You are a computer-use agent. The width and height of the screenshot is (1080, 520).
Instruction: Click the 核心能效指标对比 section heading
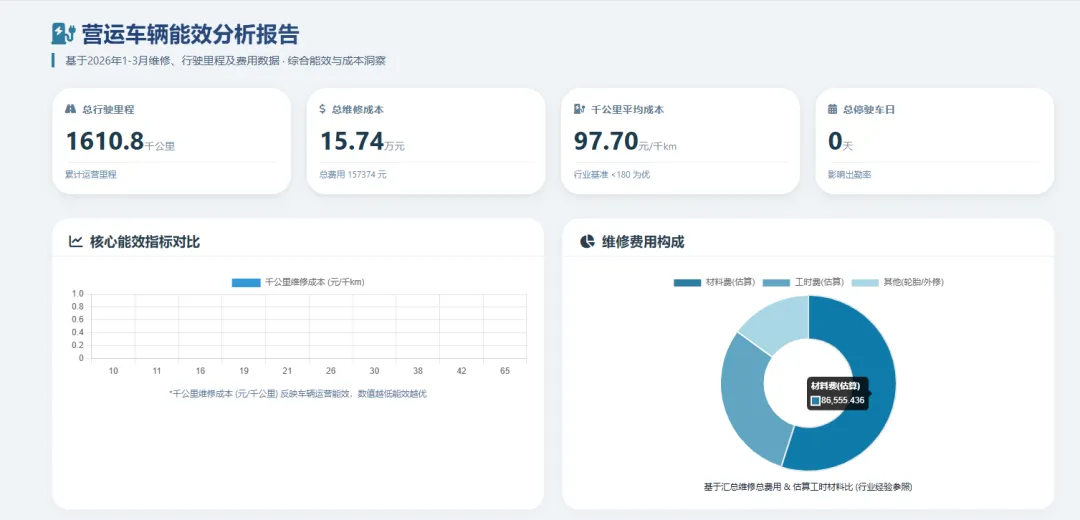(145, 242)
